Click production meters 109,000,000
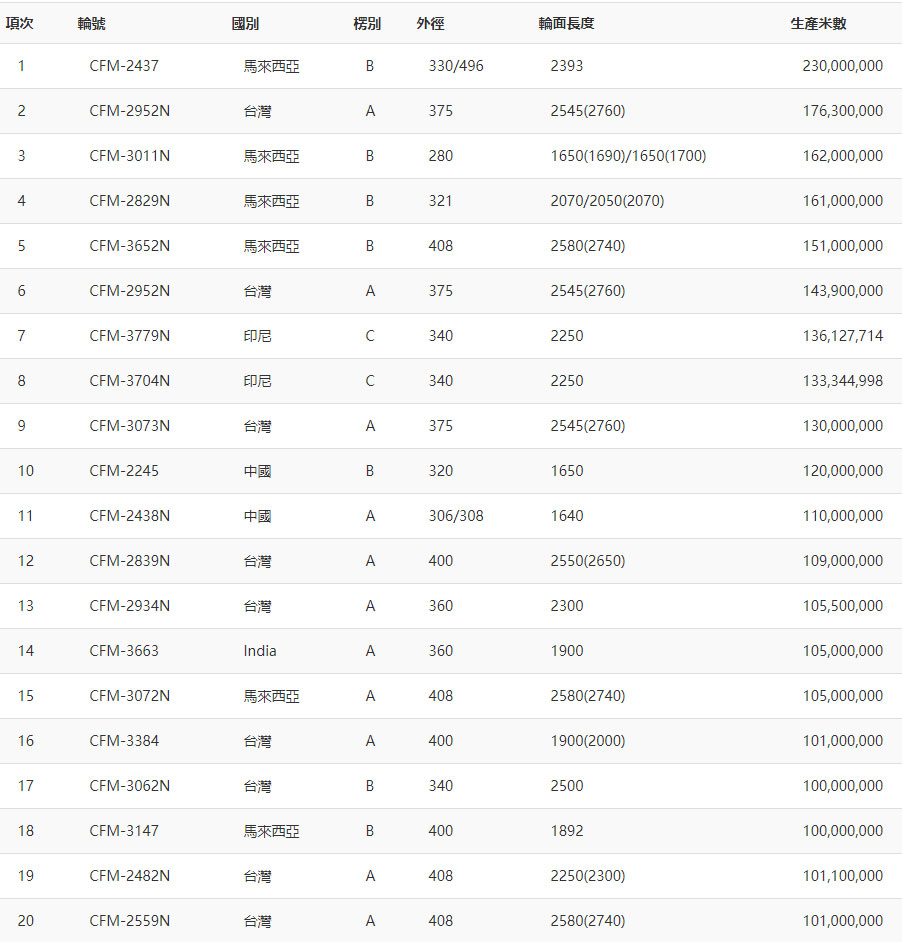Image resolution: width=902 pixels, height=942 pixels. (843, 561)
